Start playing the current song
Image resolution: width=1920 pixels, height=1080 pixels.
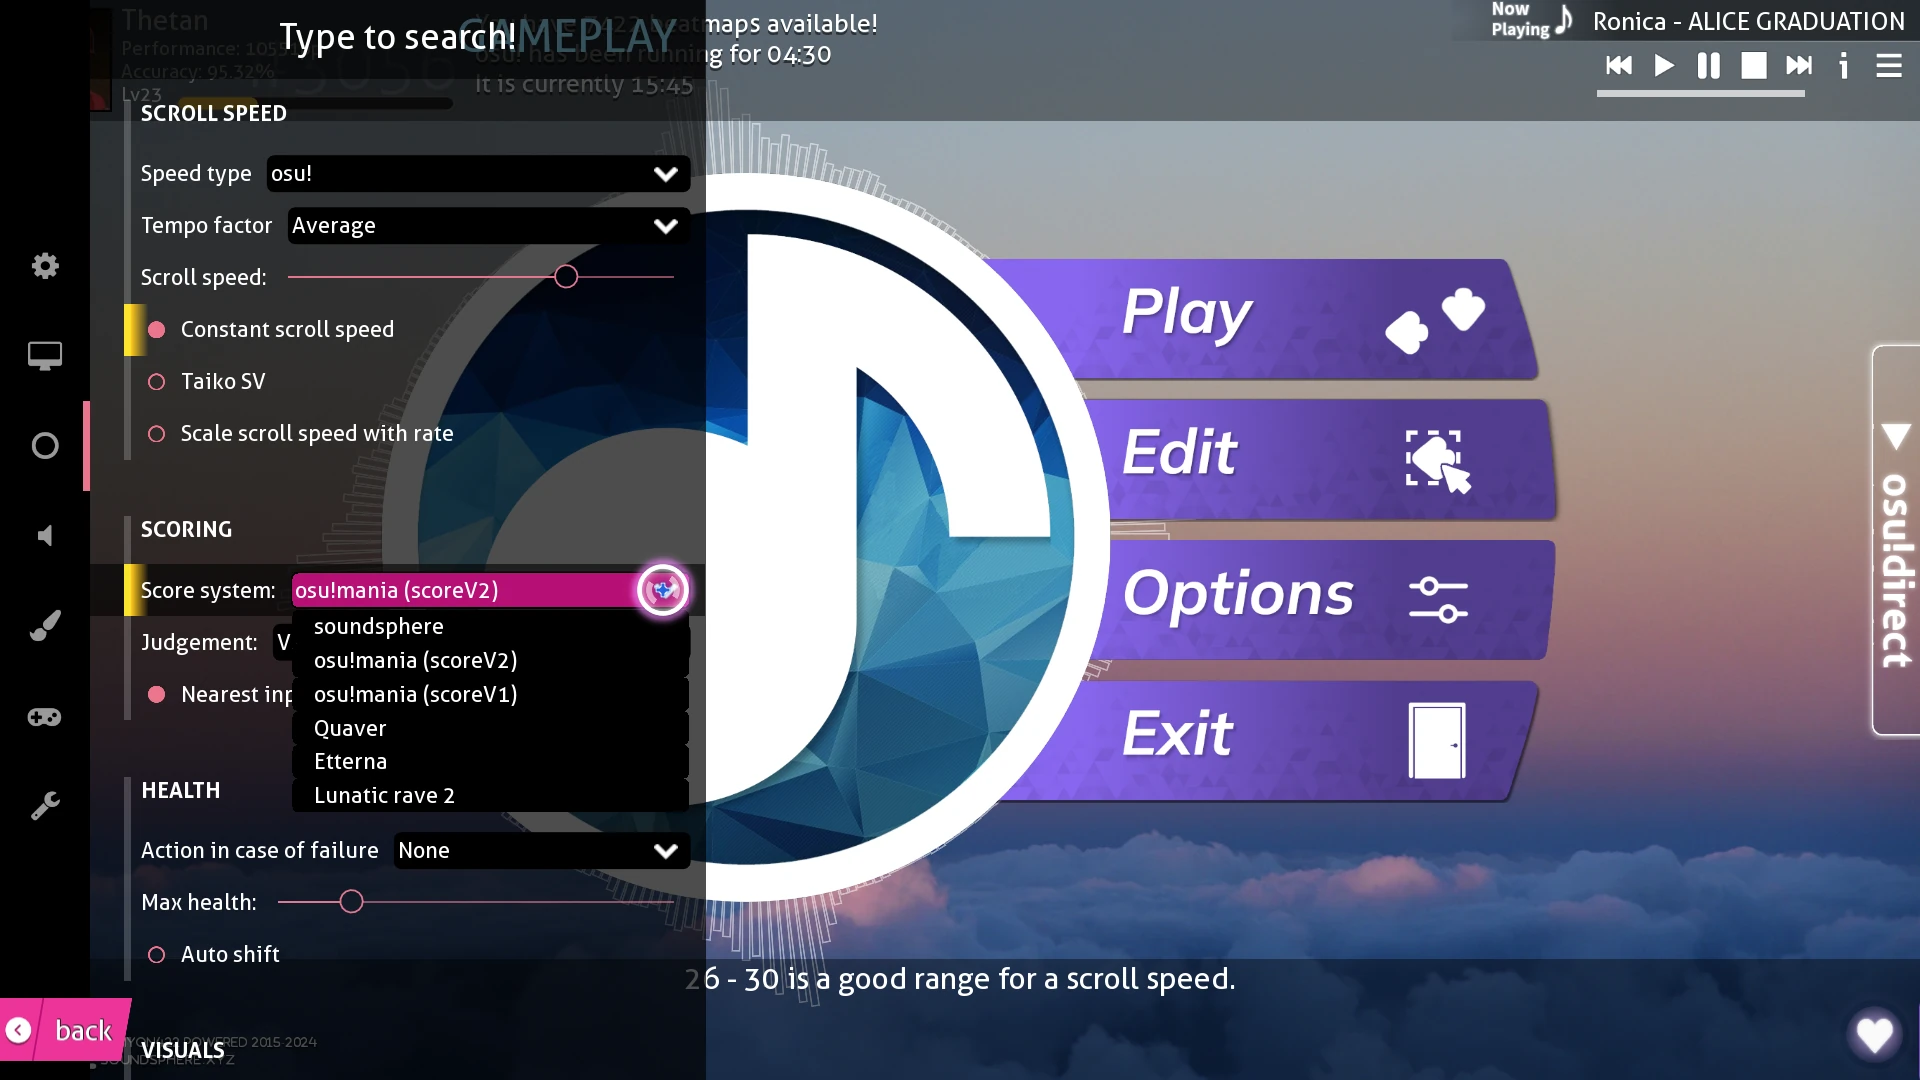tap(1664, 66)
